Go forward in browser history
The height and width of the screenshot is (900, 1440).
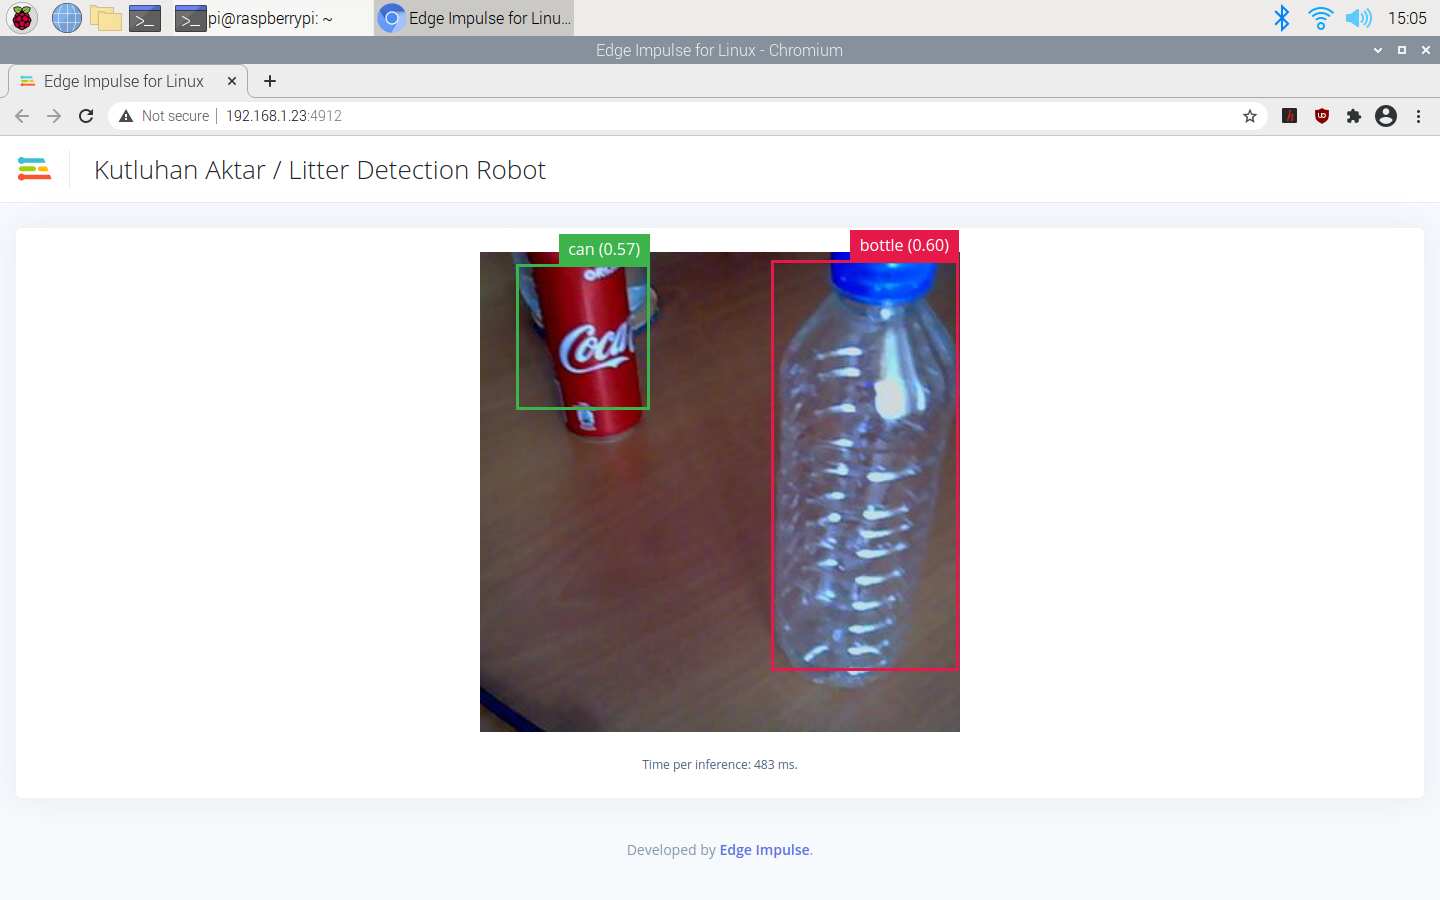click(x=54, y=116)
